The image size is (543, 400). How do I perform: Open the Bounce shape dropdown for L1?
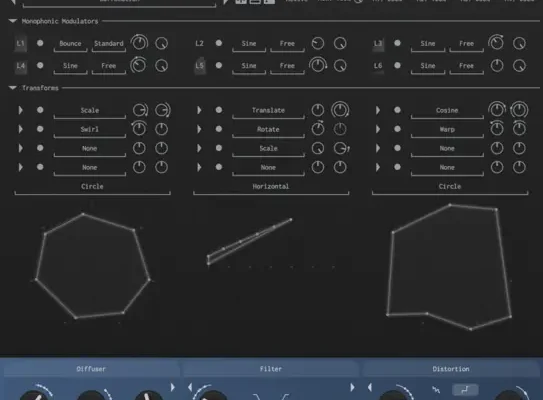tap(70, 44)
